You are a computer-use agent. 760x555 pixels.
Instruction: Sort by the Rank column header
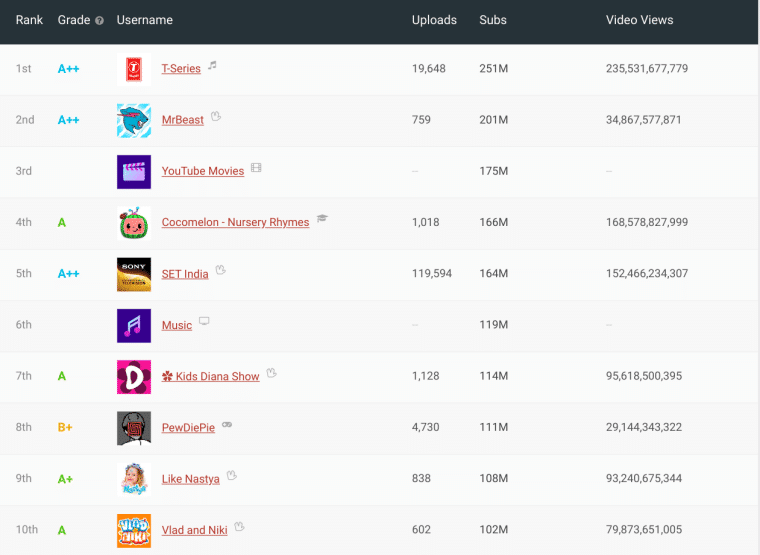pyautogui.click(x=29, y=20)
